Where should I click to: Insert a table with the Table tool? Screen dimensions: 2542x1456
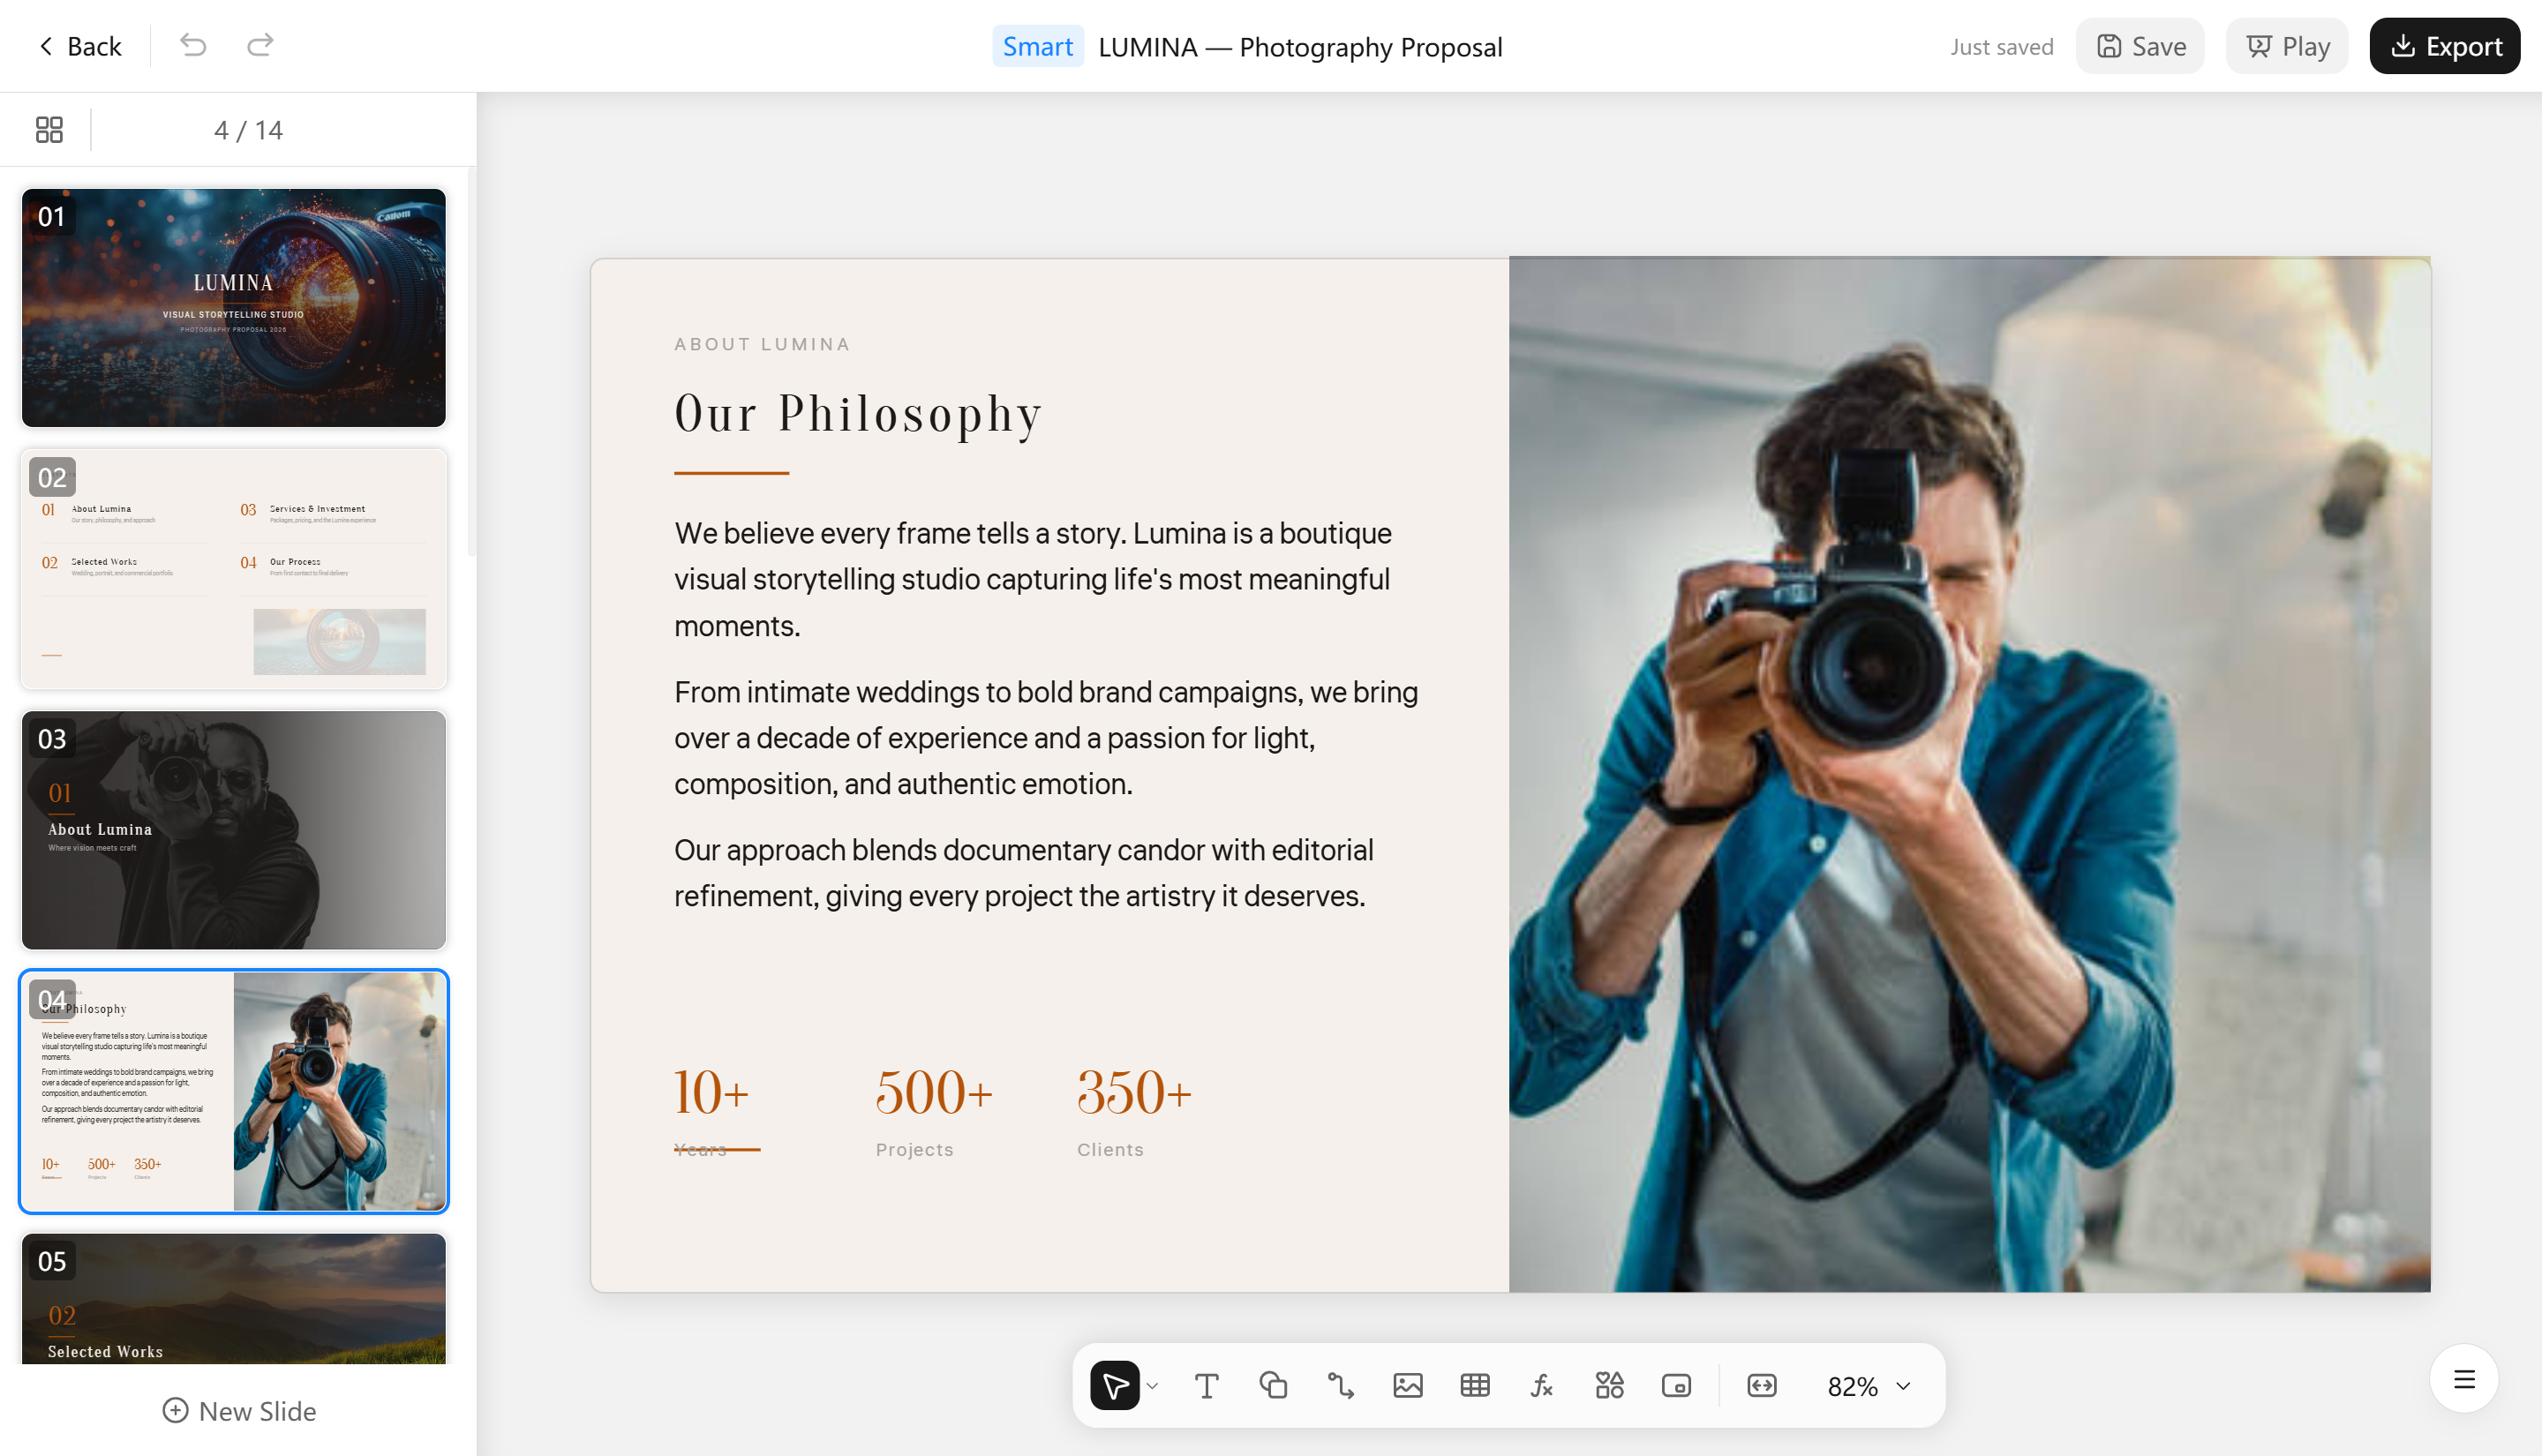(1474, 1385)
